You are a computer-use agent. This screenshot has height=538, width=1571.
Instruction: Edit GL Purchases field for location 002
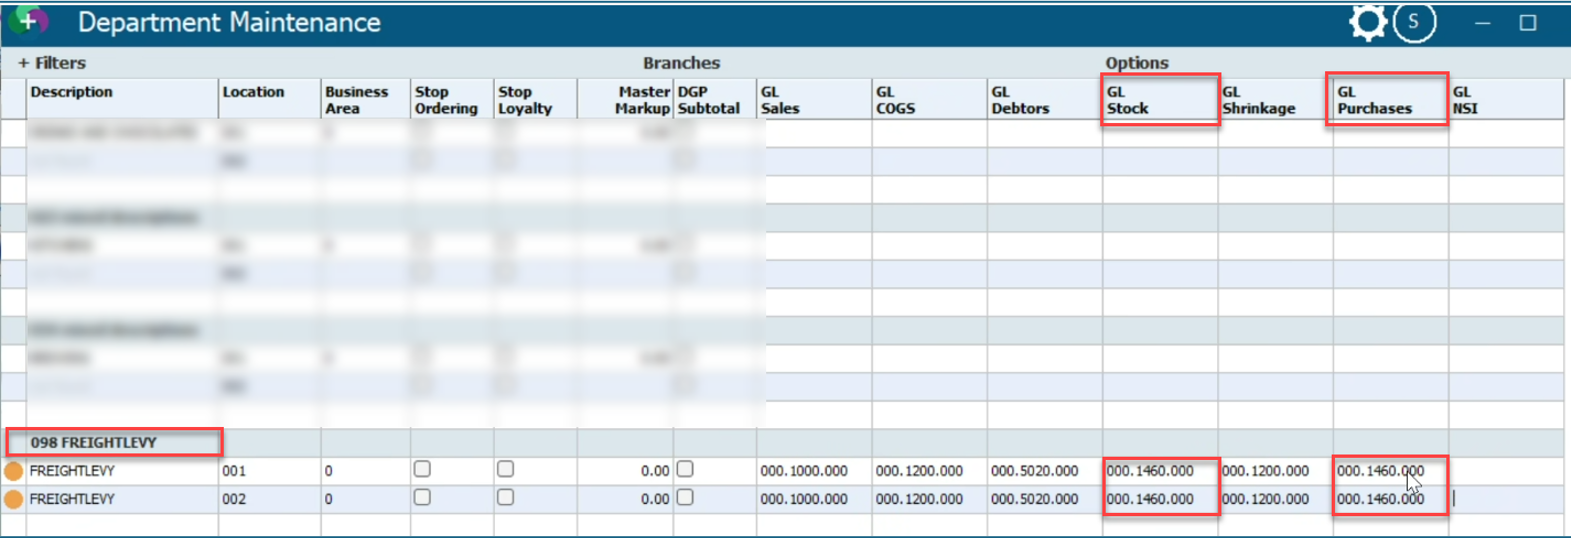pos(1380,499)
